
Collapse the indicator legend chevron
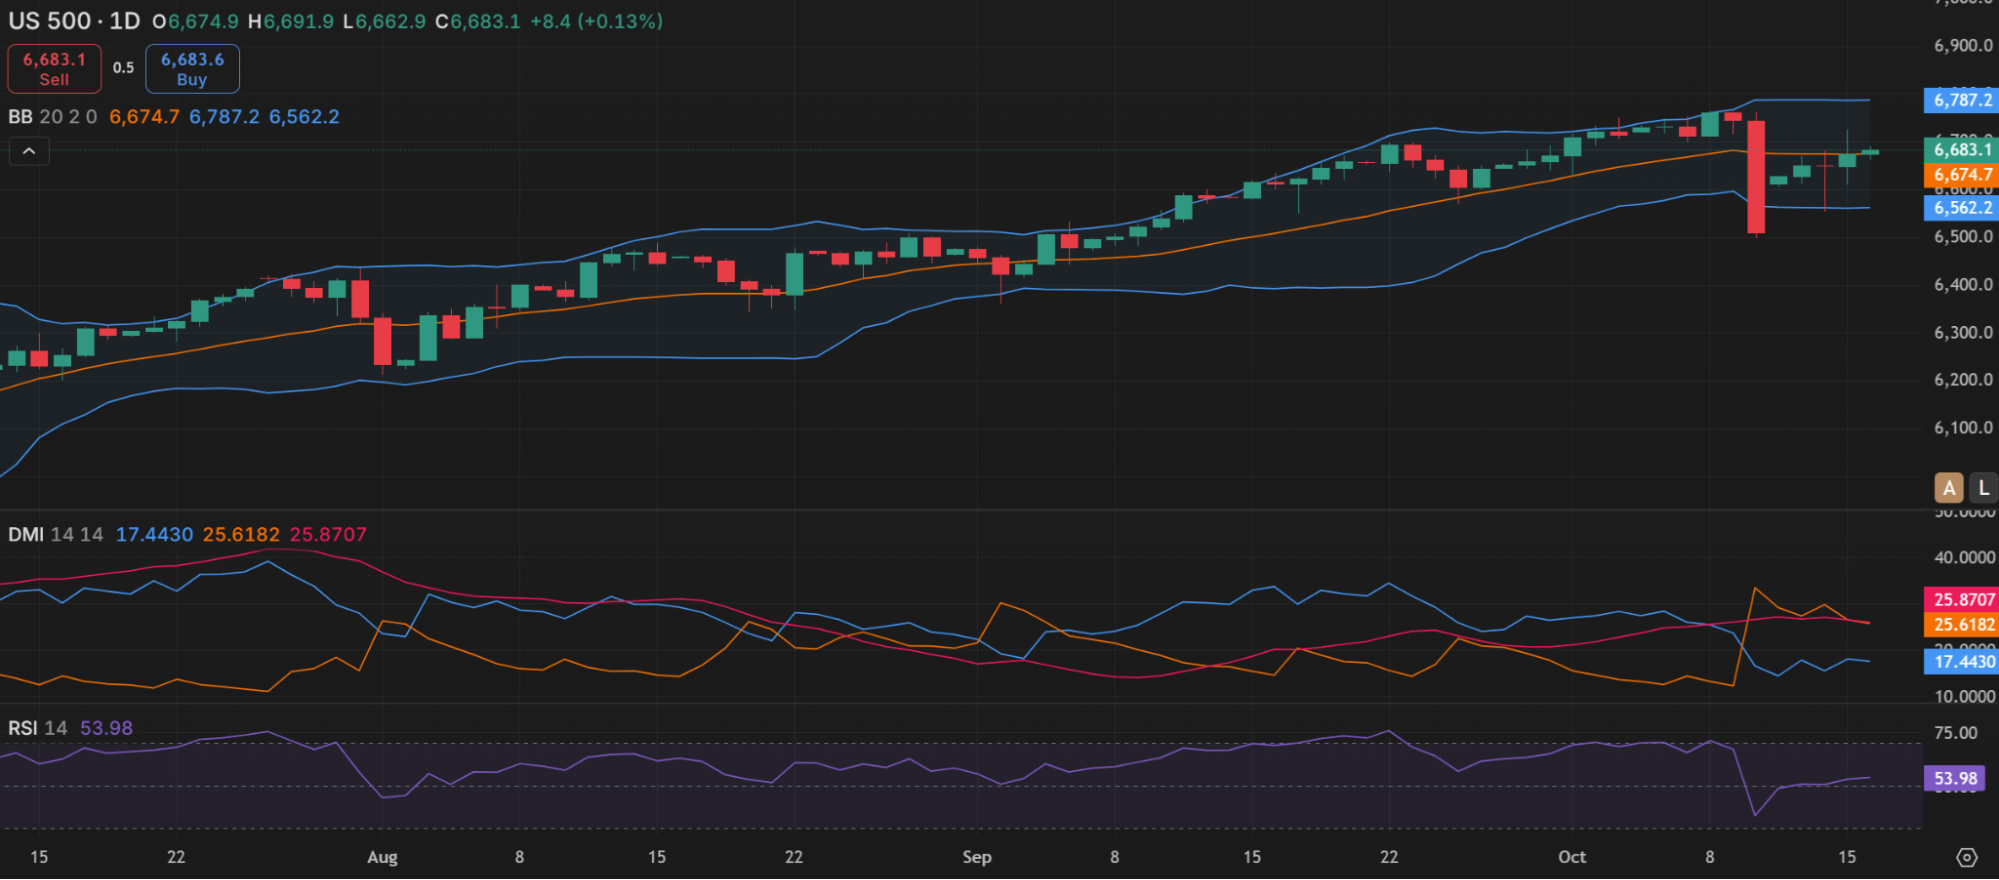(x=29, y=151)
